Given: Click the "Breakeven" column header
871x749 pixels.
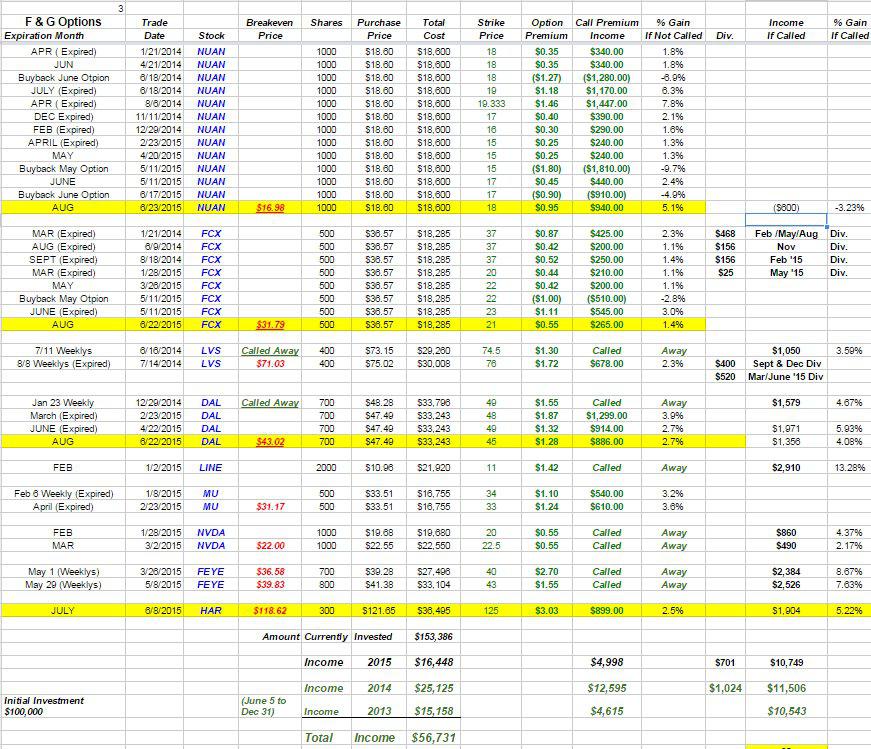Looking at the screenshot, I should tap(269, 22).
